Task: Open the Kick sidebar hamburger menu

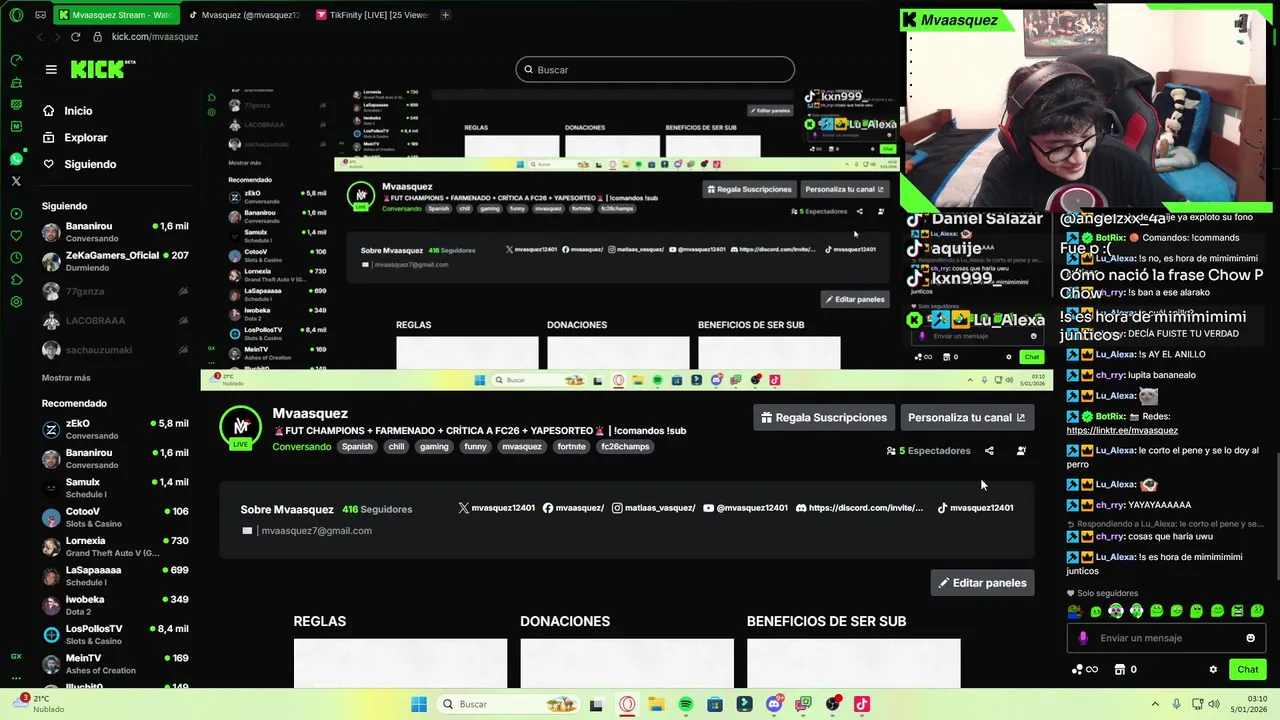Action: [x=51, y=69]
